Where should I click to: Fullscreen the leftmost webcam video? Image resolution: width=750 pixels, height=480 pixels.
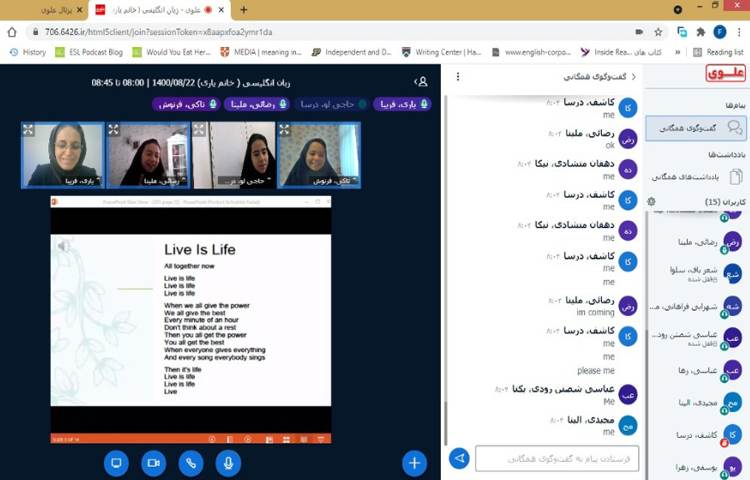coord(28,130)
